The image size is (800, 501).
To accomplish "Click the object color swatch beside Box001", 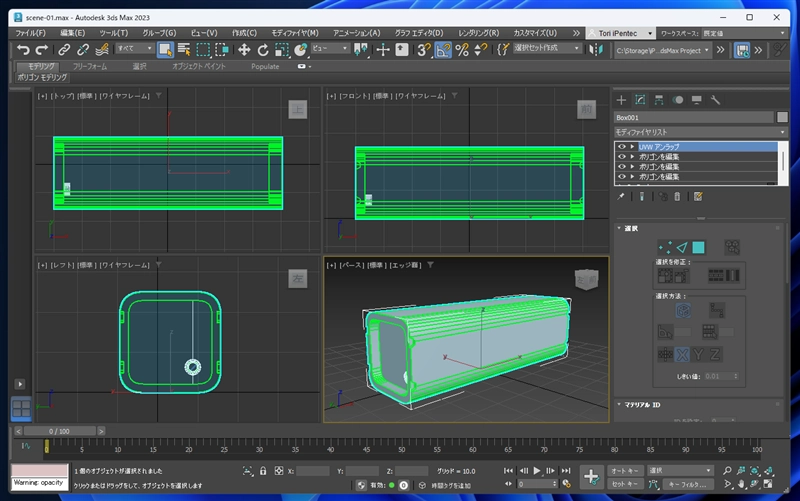I will (x=781, y=117).
